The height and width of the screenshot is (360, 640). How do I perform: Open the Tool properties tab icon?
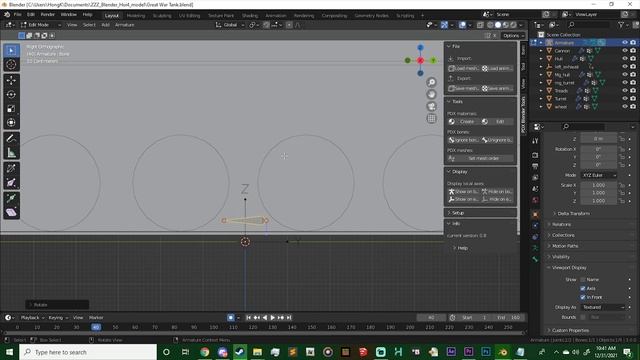click(535, 141)
